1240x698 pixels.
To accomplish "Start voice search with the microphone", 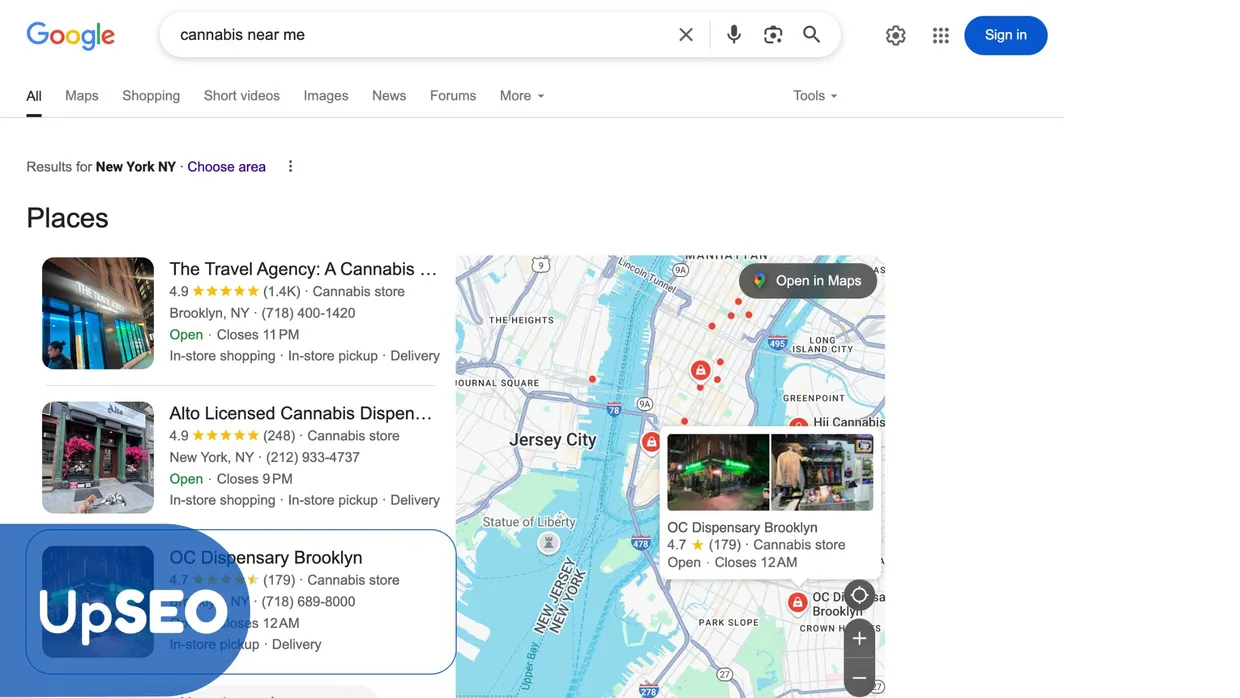I will (x=734, y=35).
